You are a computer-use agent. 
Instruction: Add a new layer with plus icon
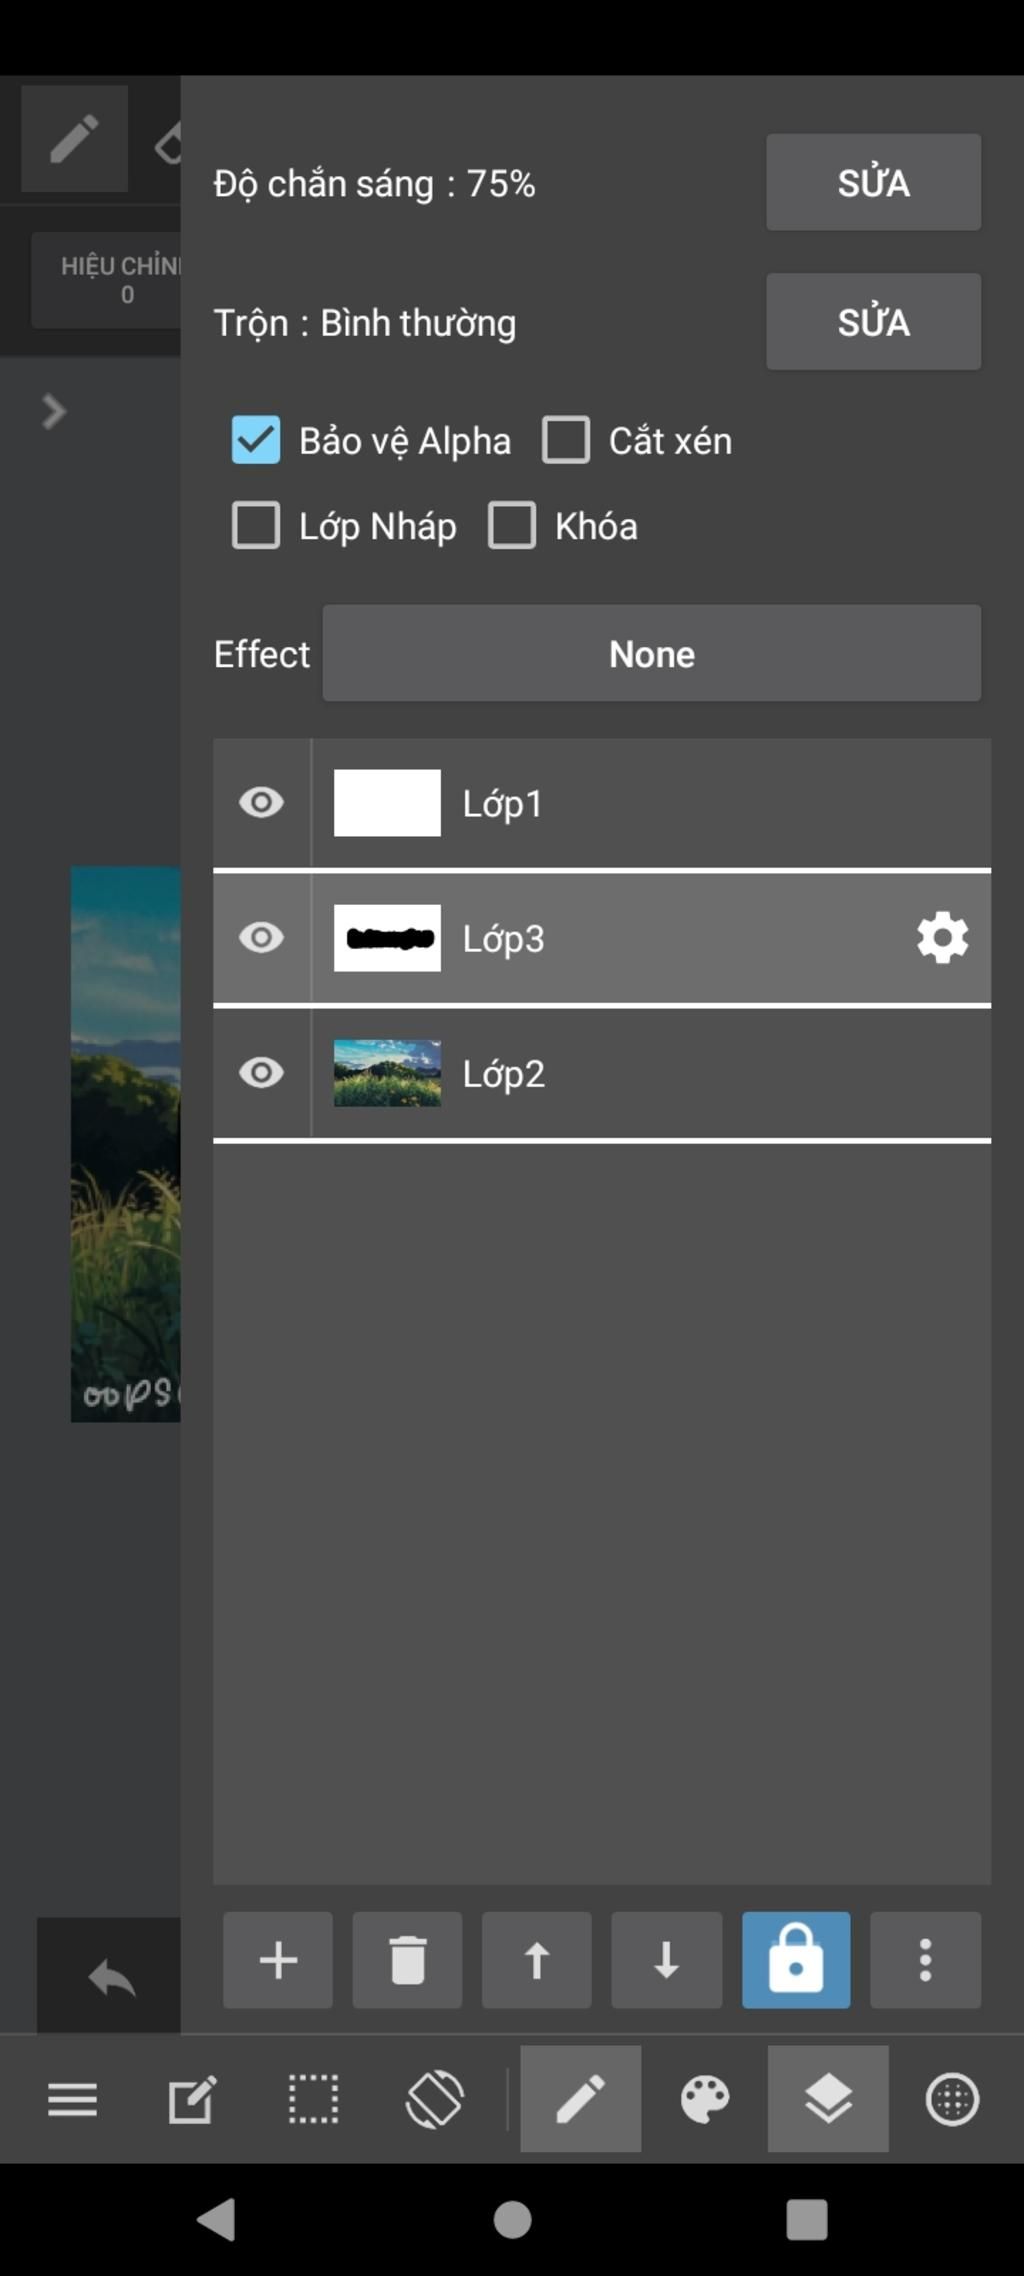277,1960
